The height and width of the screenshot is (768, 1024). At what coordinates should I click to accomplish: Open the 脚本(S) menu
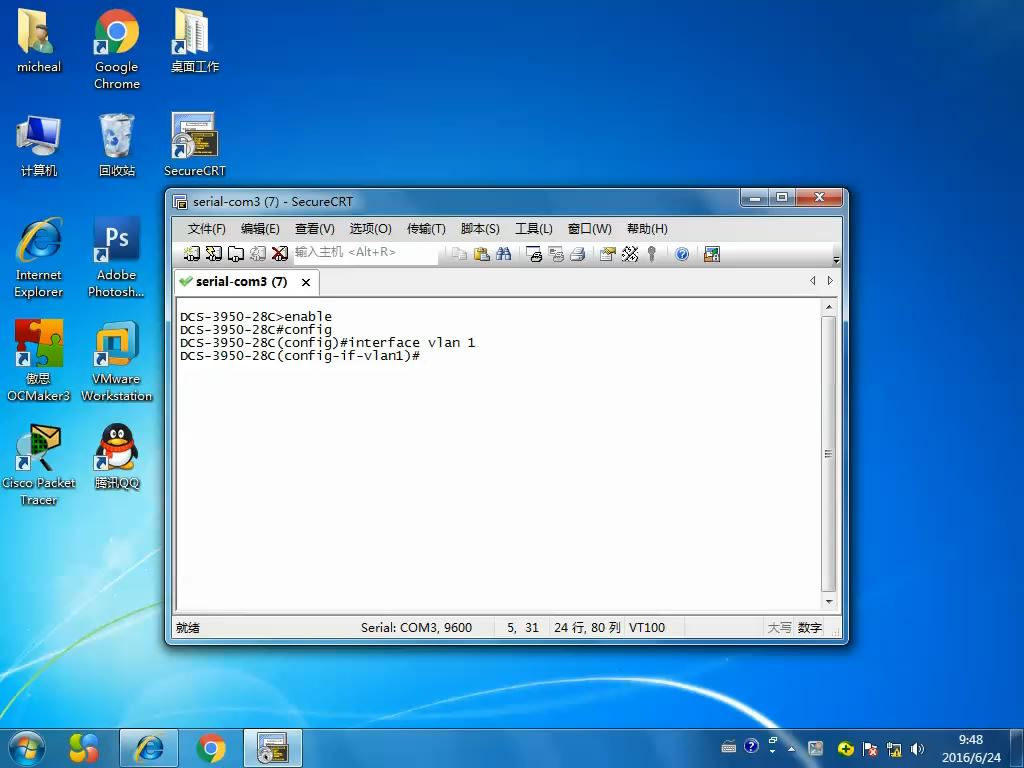[480, 229]
